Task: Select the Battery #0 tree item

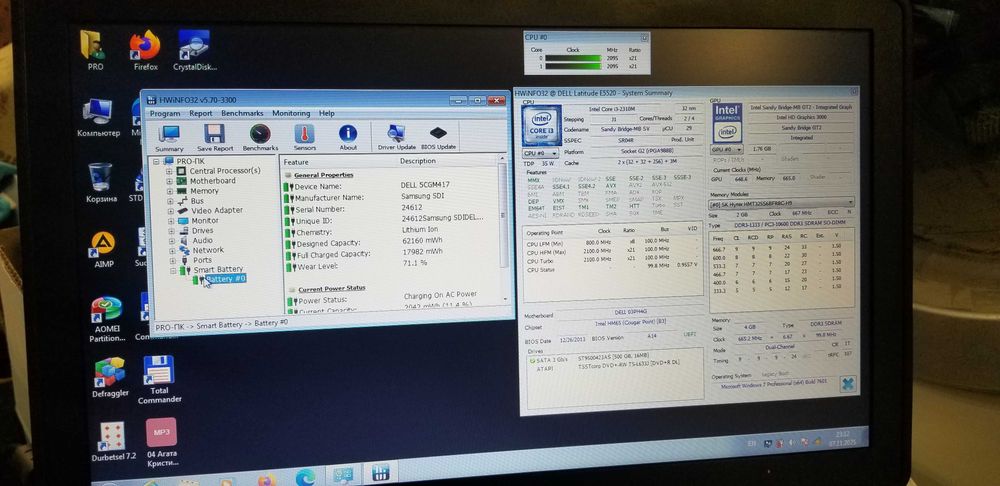Action: point(225,279)
